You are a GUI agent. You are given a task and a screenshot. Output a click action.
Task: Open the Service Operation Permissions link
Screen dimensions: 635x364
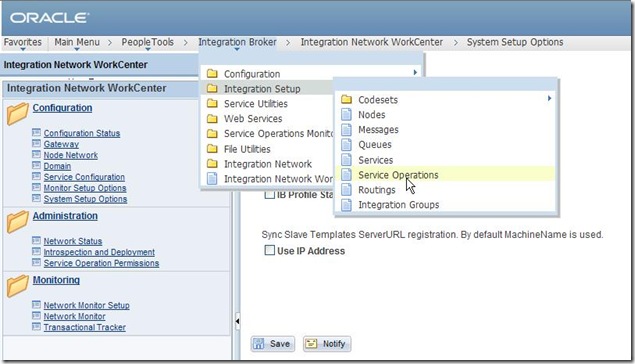point(101,263)
